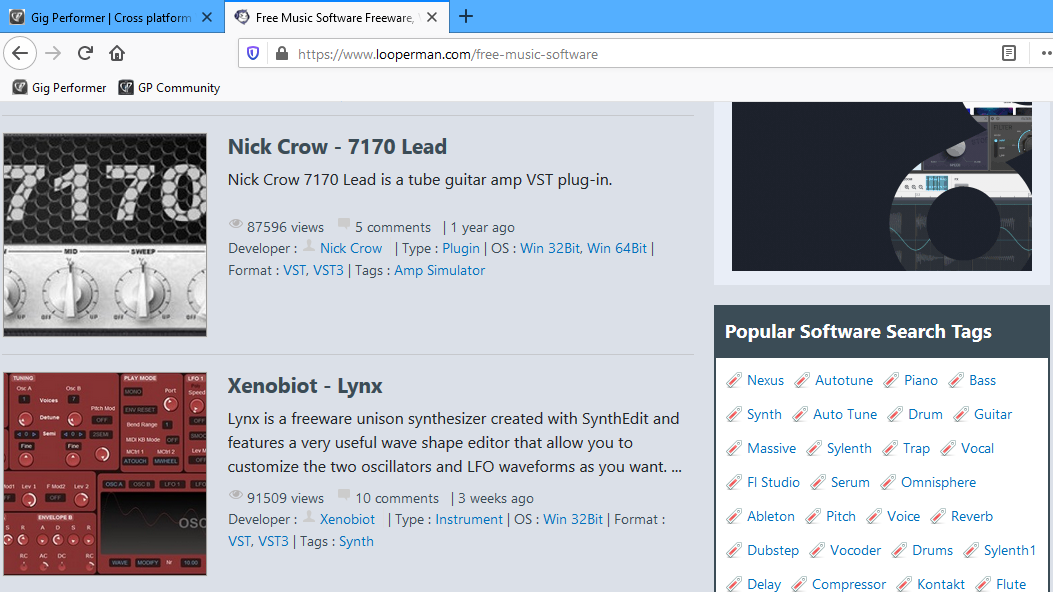Choose the Pitch search tag
Screen dimensions: 1053x592
click(x=841, y=517)
